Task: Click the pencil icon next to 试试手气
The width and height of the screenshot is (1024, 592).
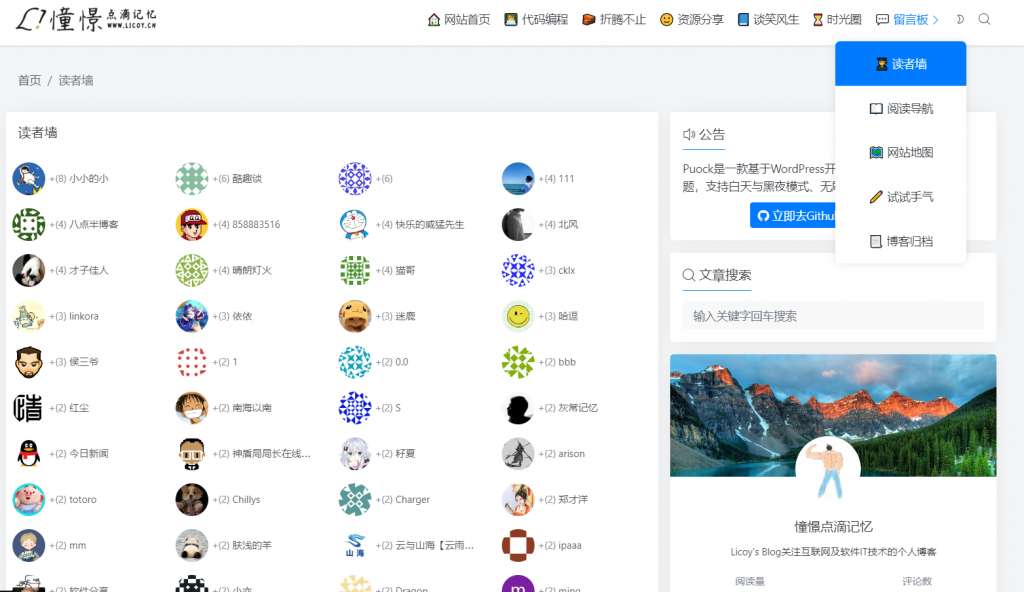Action: click(876, 196)
